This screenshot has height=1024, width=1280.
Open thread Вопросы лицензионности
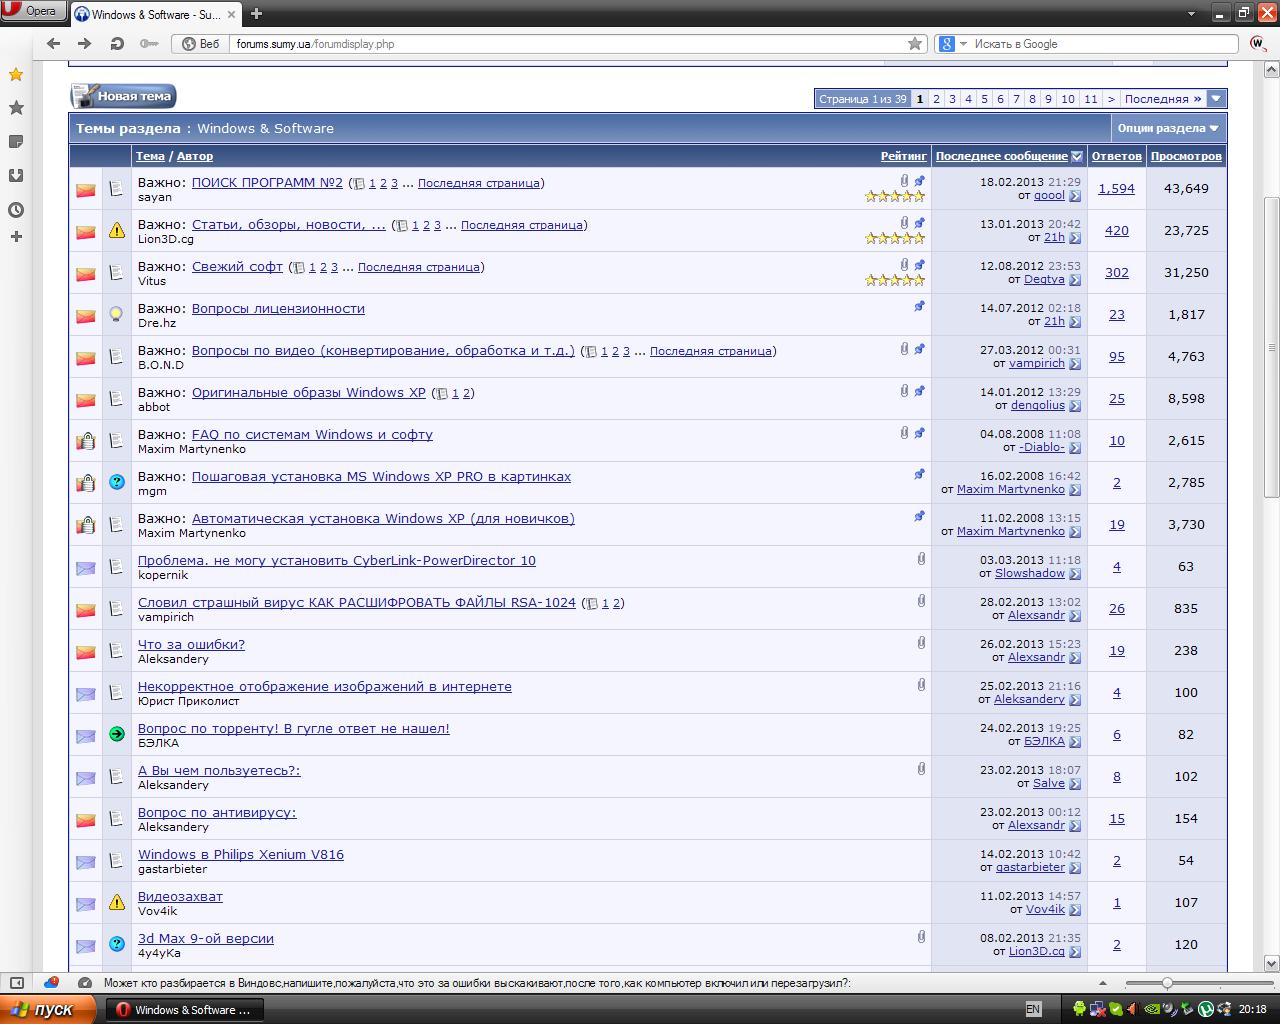(x=278, y=309)
